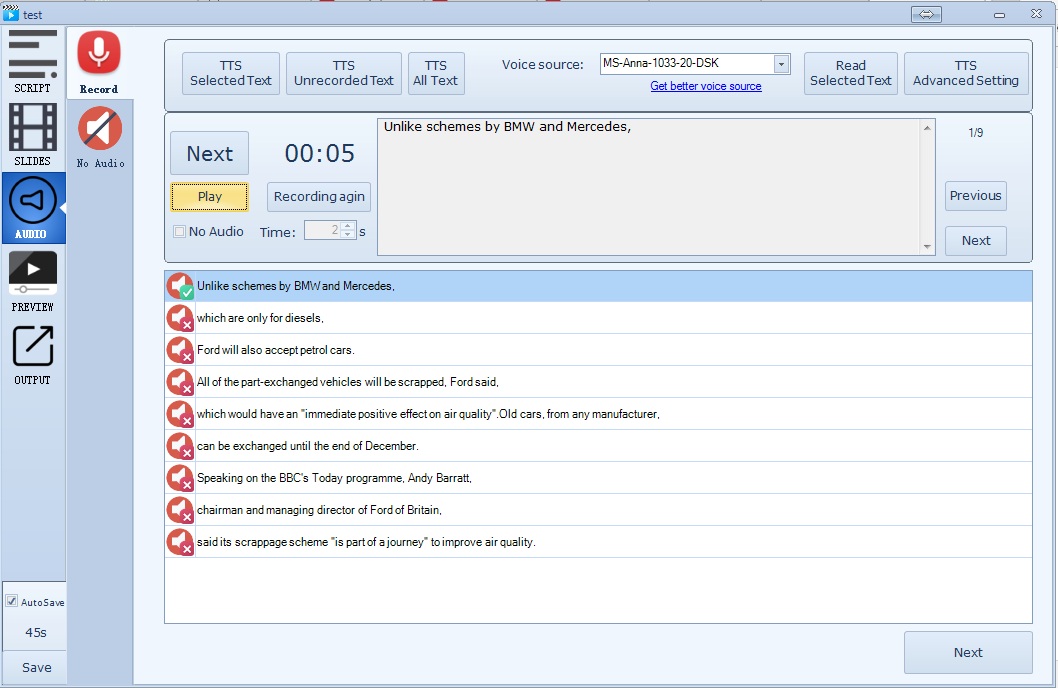The image size is (1058, 688).
Task: Click the Recording again button
Action: pyautogui.click(x=319, y=197)
